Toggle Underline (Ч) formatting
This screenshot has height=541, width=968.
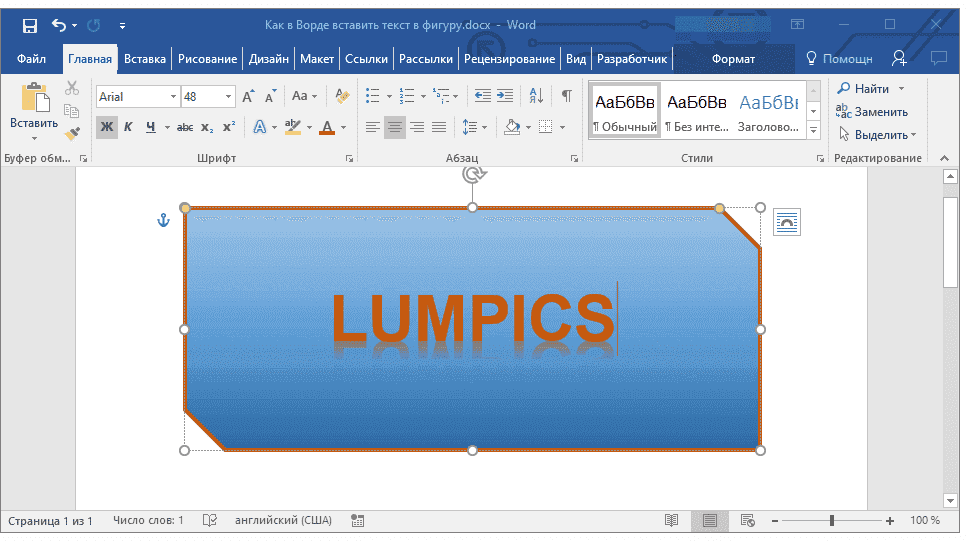coord(151,127)
